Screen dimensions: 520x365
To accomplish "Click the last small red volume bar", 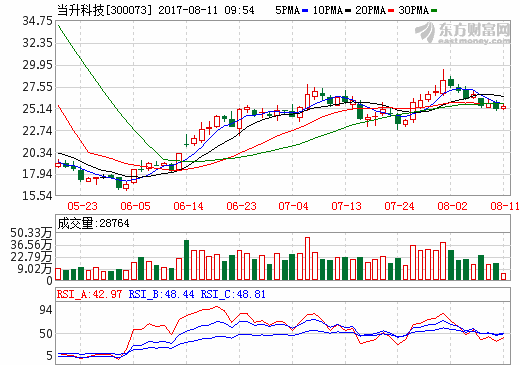I will [x=503, y=276].
